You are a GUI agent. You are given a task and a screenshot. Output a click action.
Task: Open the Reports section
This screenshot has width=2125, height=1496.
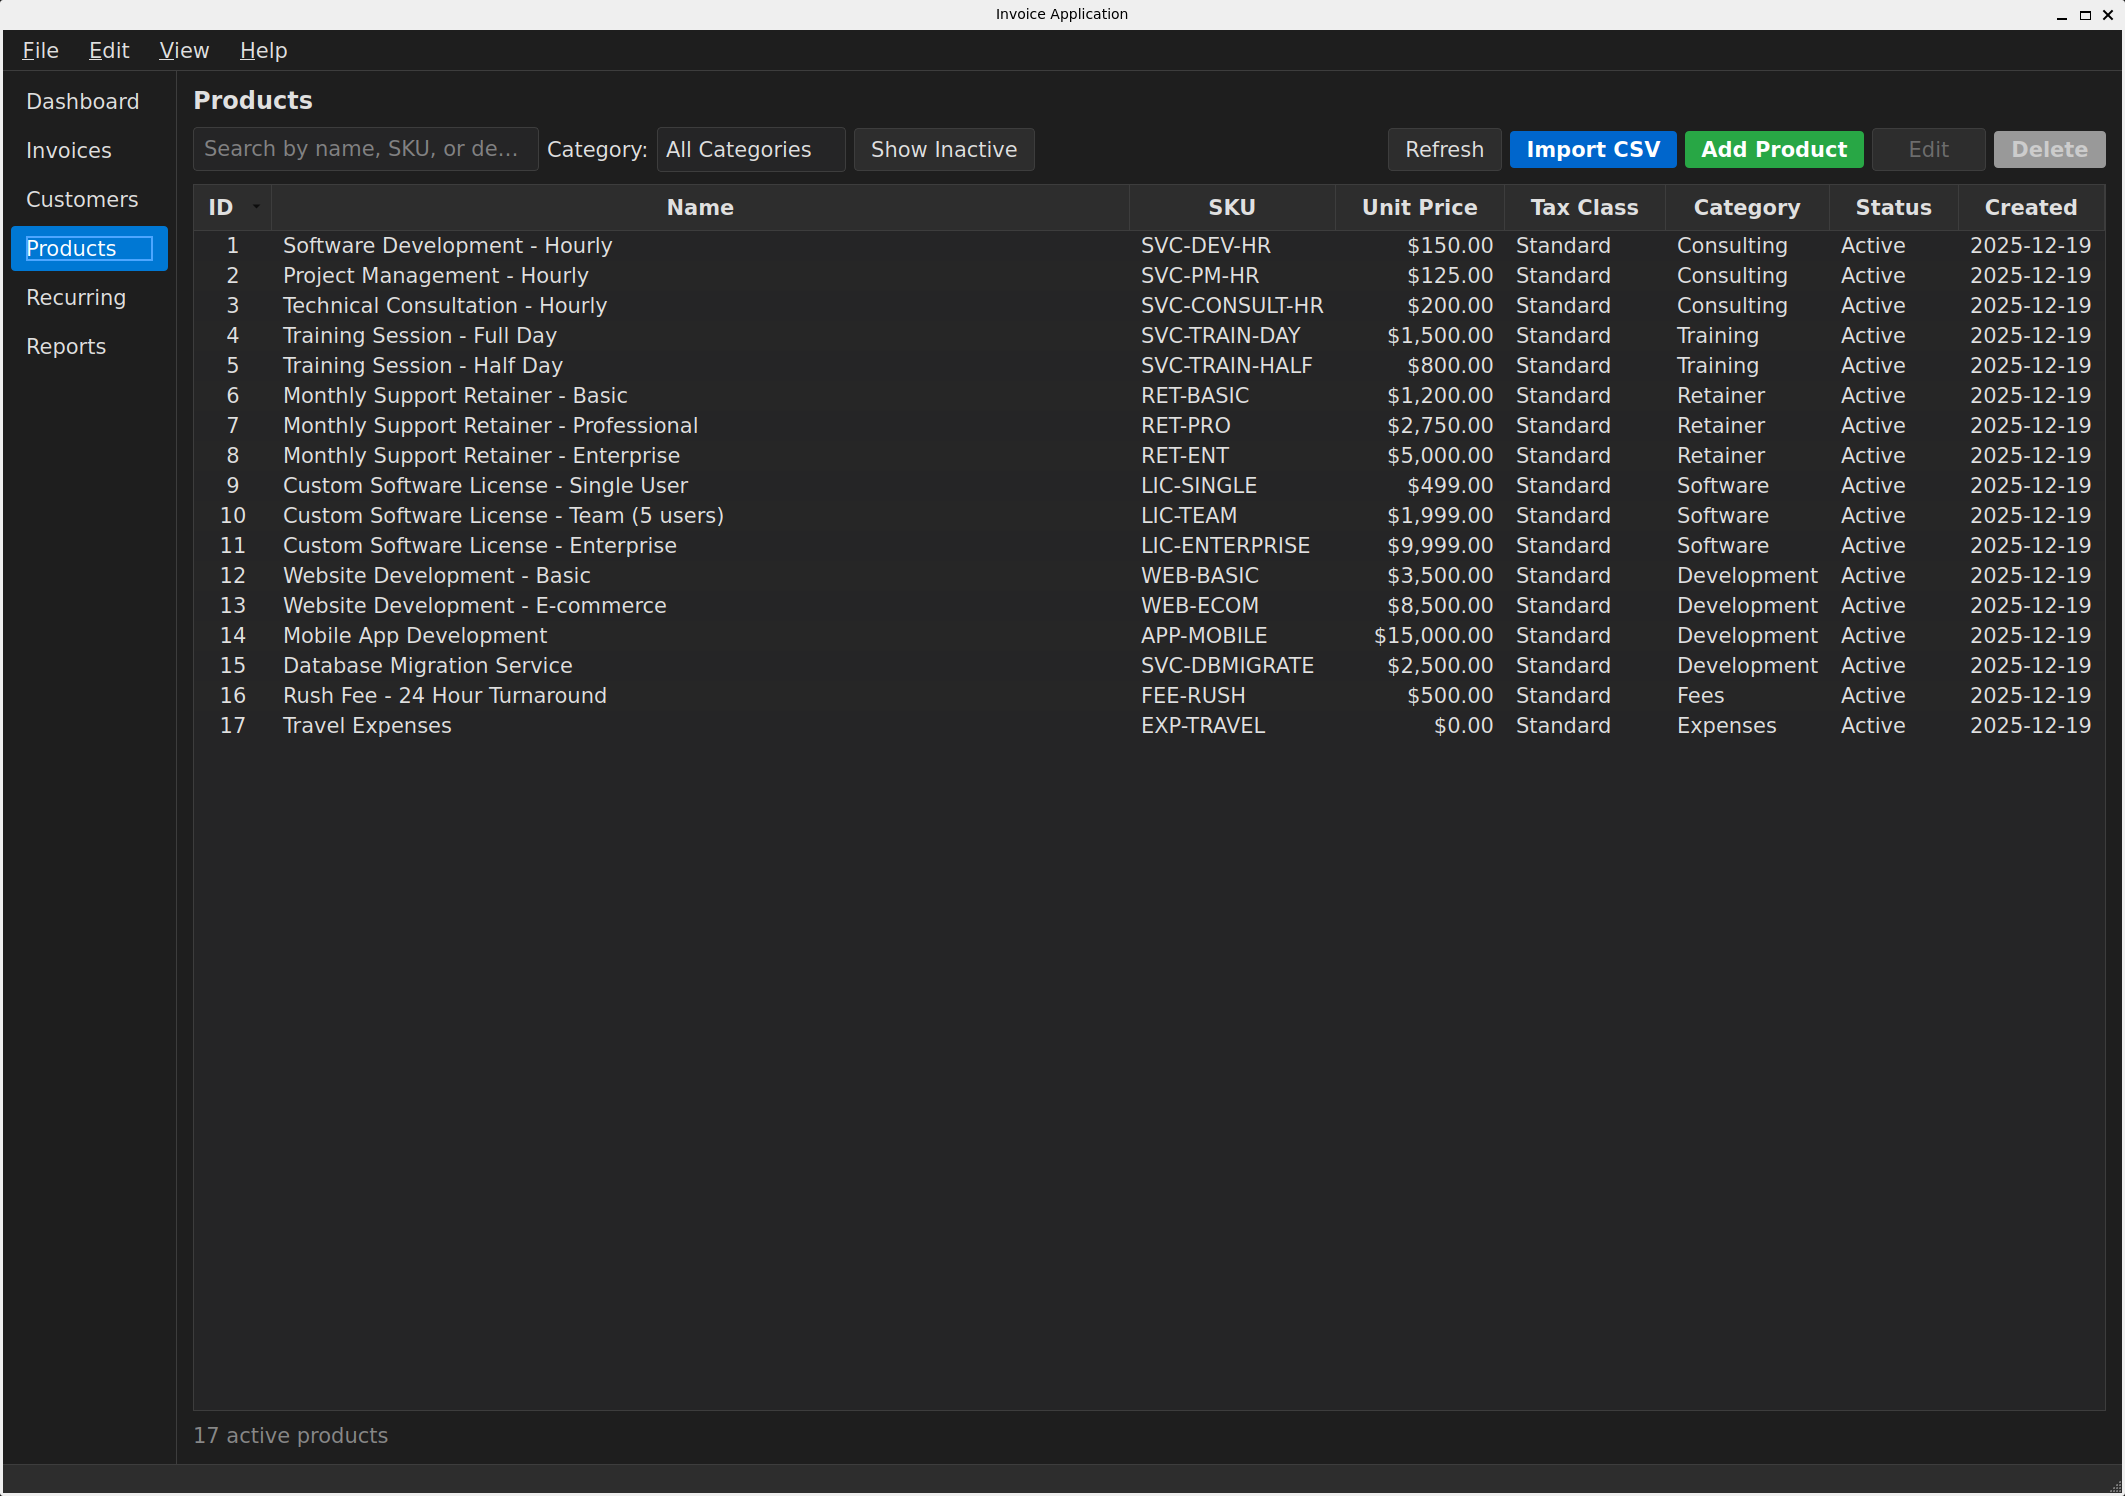pyautogui.click(x=66, y=346)
